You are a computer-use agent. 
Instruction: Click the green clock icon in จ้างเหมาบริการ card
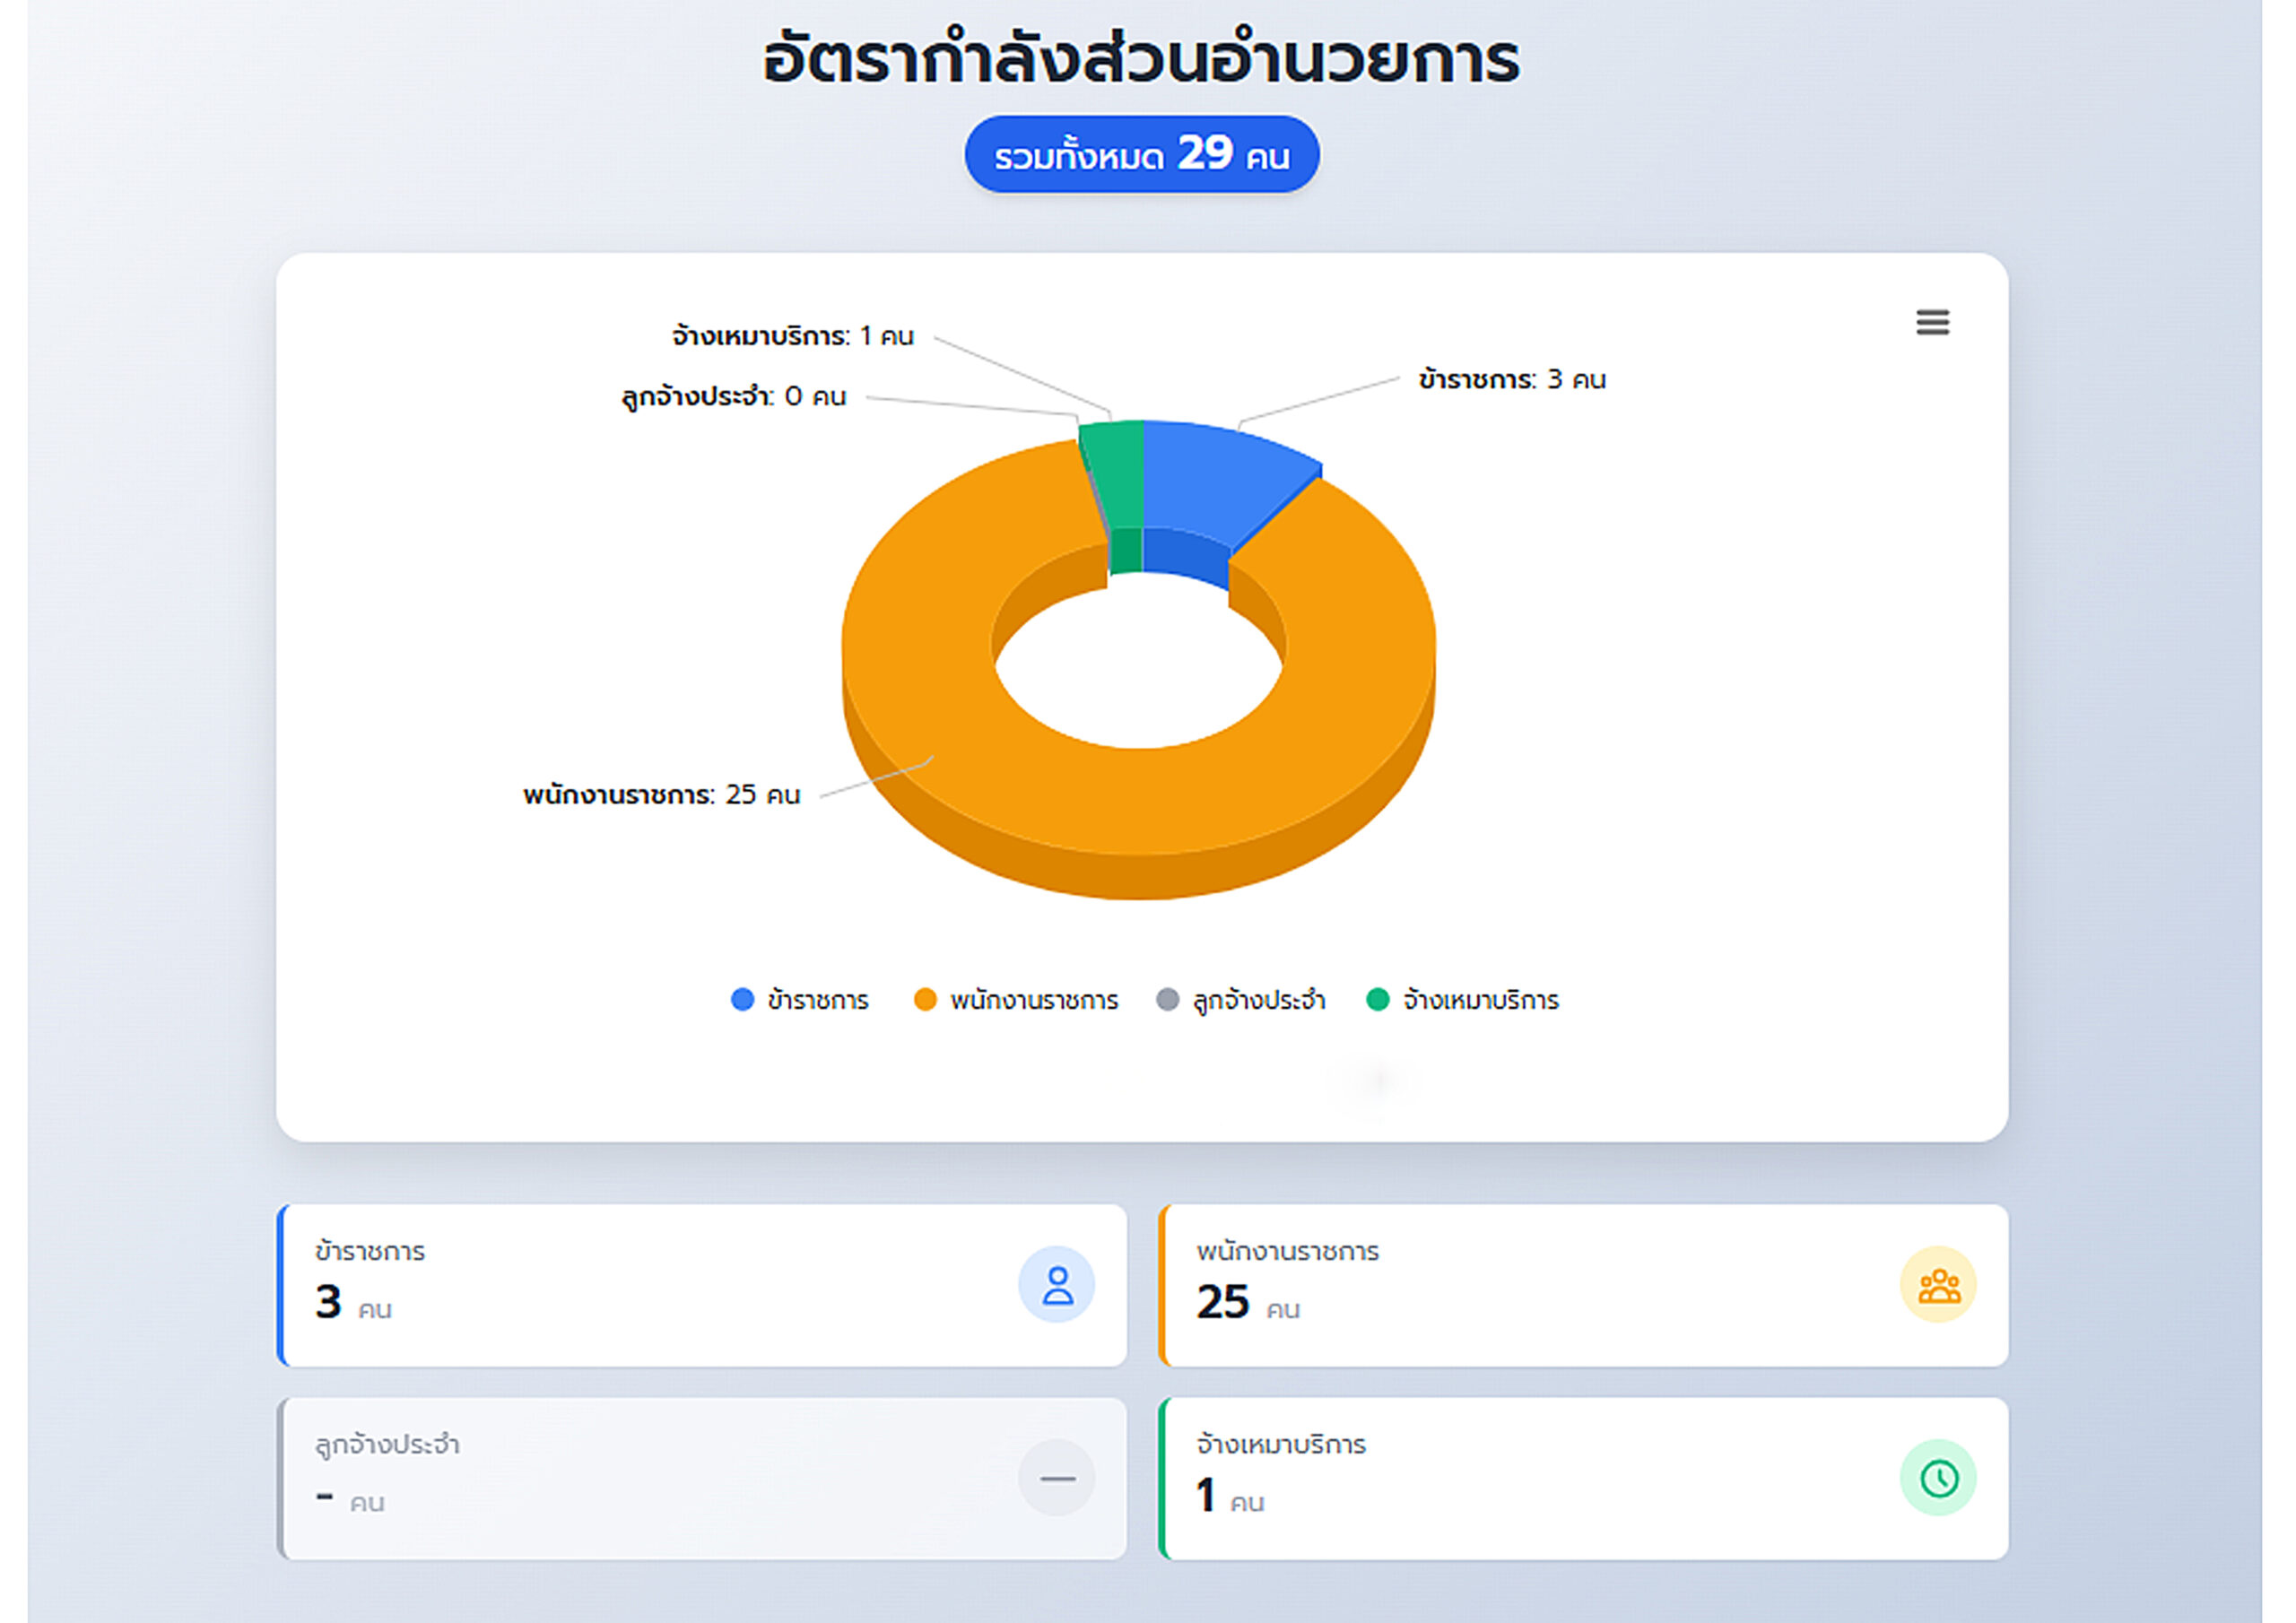click(x=1938, y=1478)
